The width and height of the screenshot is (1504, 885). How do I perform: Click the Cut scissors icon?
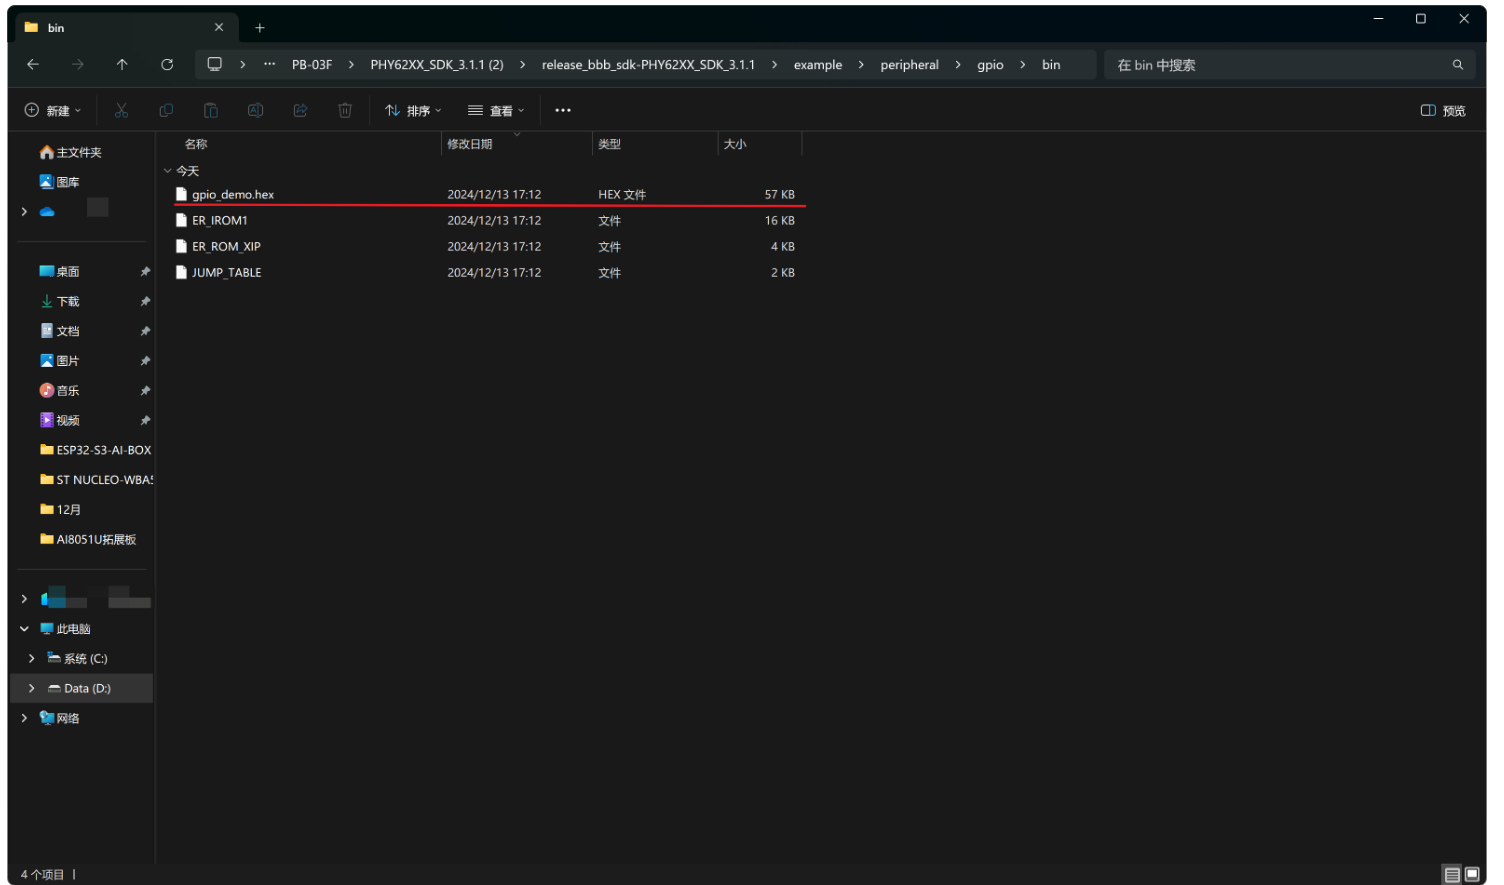point(122,110)
